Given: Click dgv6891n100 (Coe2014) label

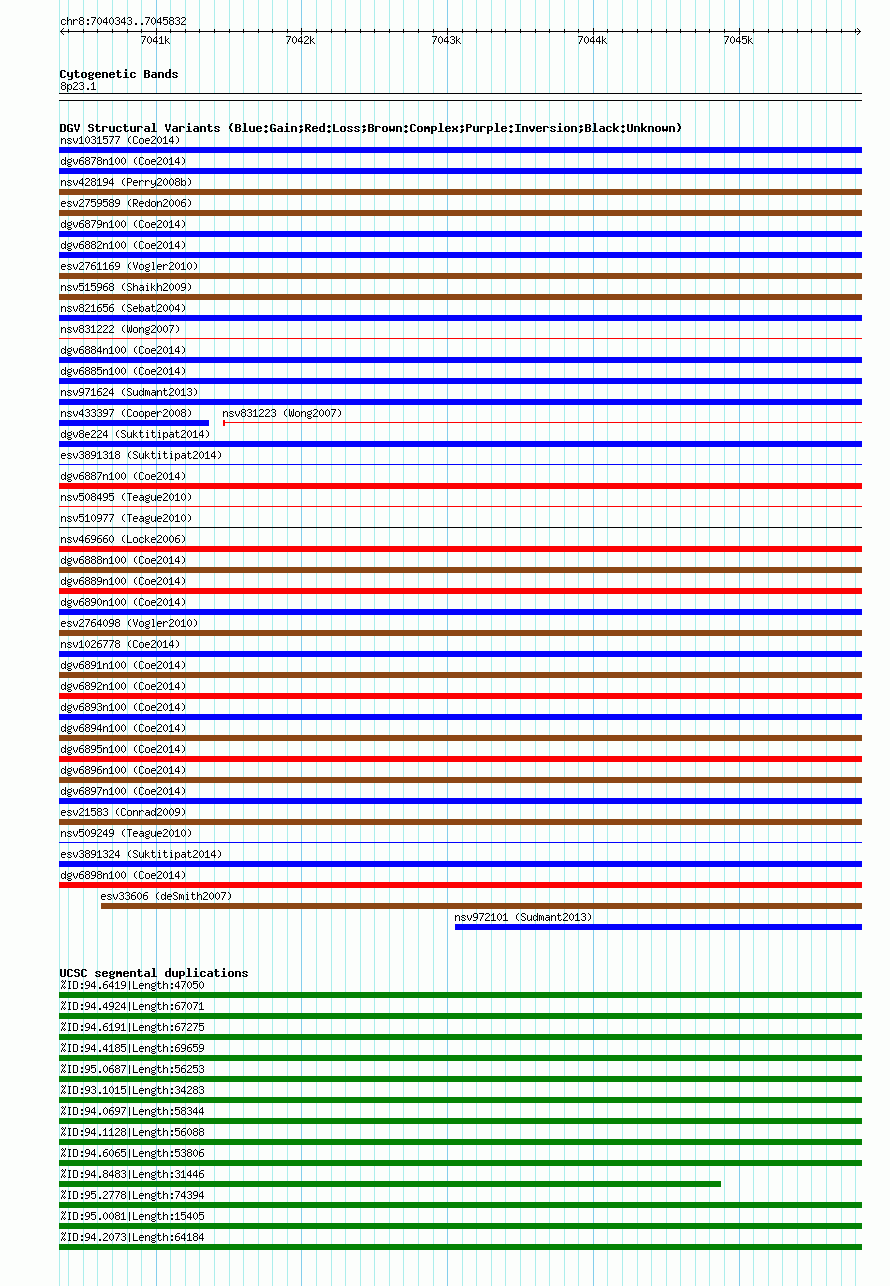Looking at the screenshot, I should coord(123,665).
